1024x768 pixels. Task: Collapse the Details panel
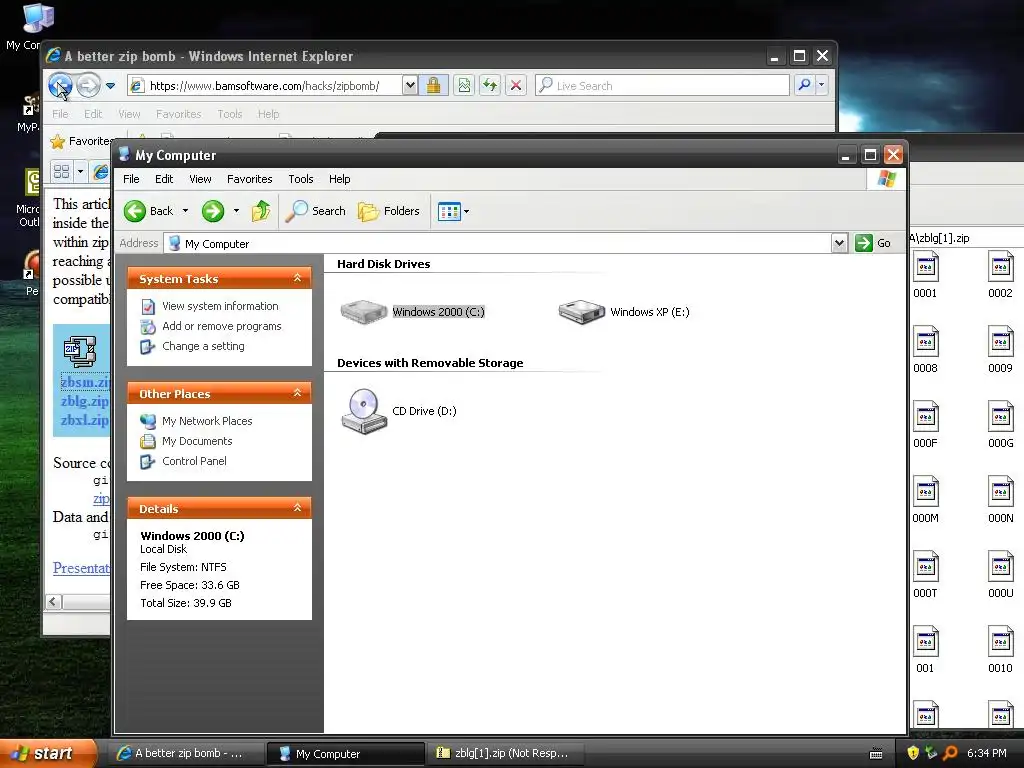coord(297,508)
